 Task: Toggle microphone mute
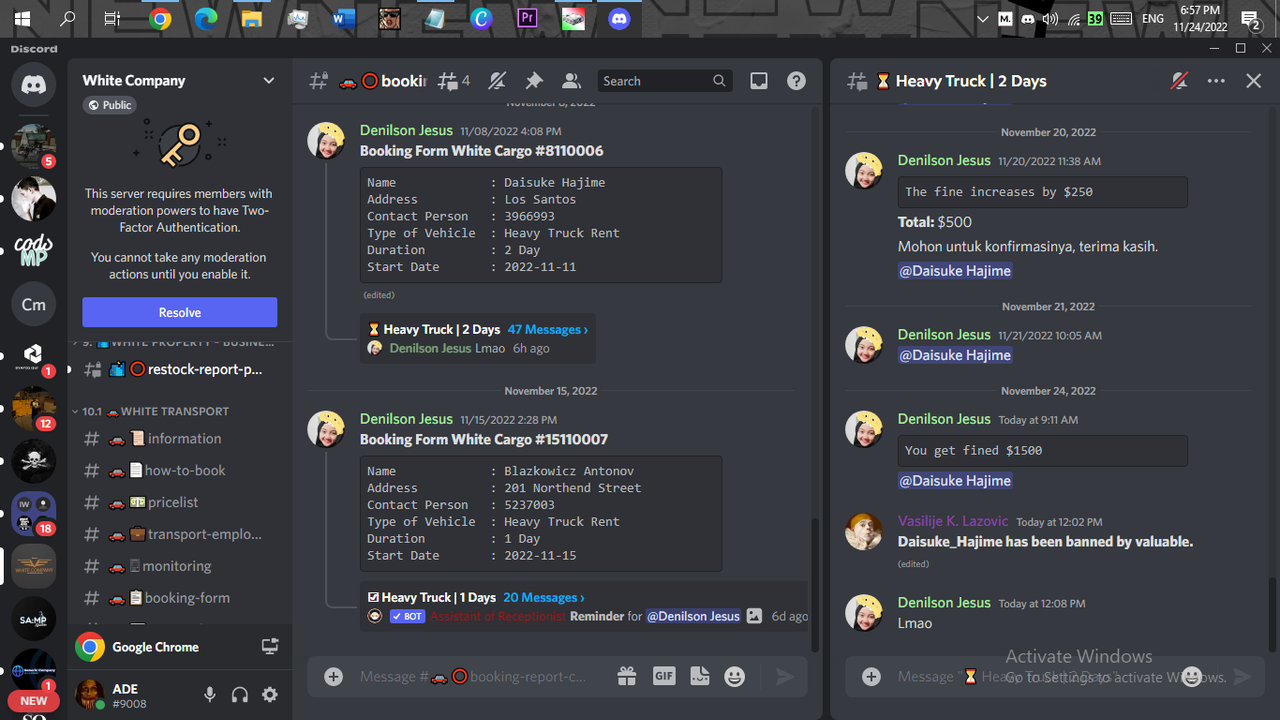(210, 695)
